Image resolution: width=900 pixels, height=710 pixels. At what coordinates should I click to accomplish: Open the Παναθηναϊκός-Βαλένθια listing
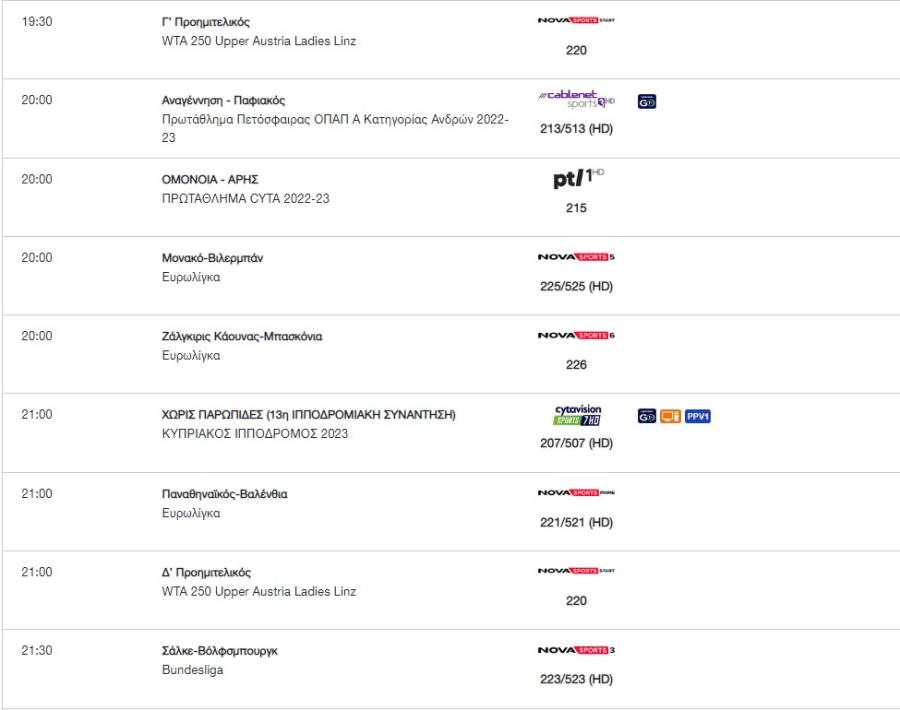pos(224,494)
